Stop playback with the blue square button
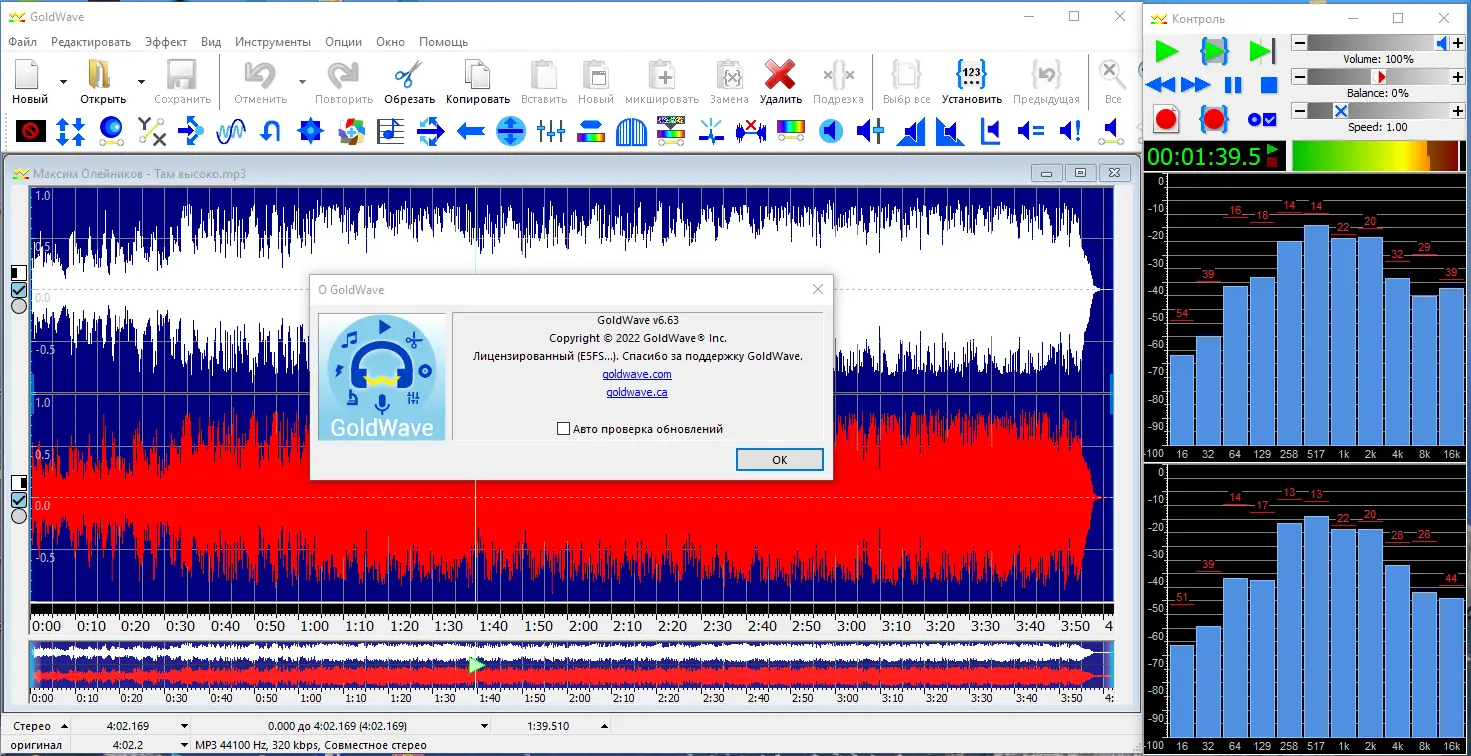 point(1268,85)
